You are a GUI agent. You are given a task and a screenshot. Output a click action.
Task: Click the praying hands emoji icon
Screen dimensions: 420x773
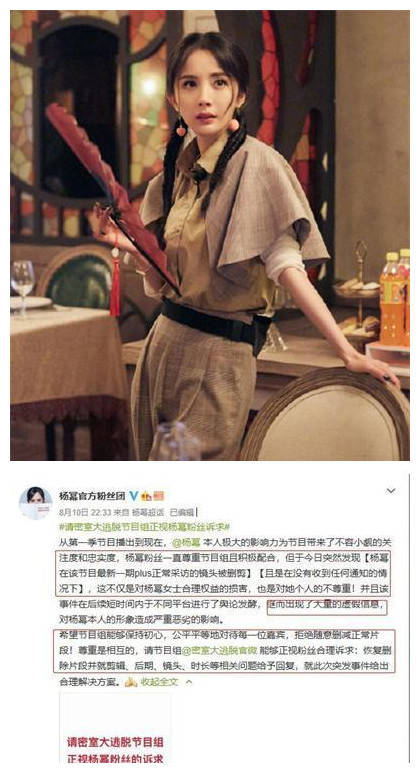click(x=131, y=683)
